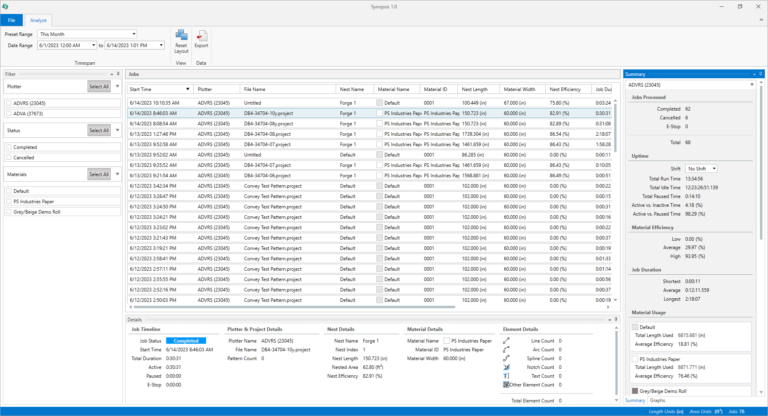Check the ADVA (37673) plotter filter
Viewport: 768px width, 416px height.
click(x=9, y=114)
